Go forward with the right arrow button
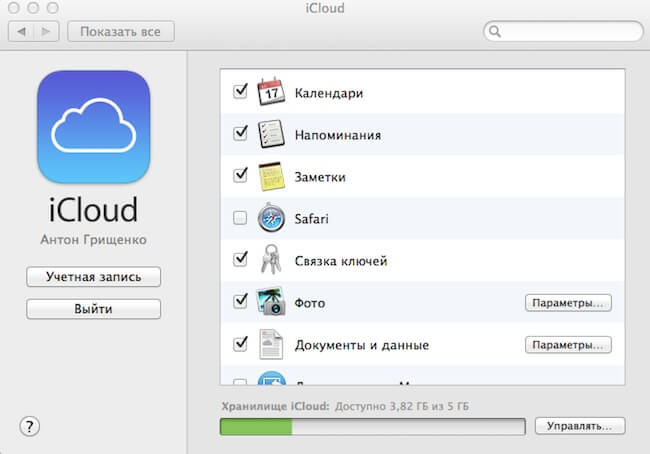 coord(46,32)
